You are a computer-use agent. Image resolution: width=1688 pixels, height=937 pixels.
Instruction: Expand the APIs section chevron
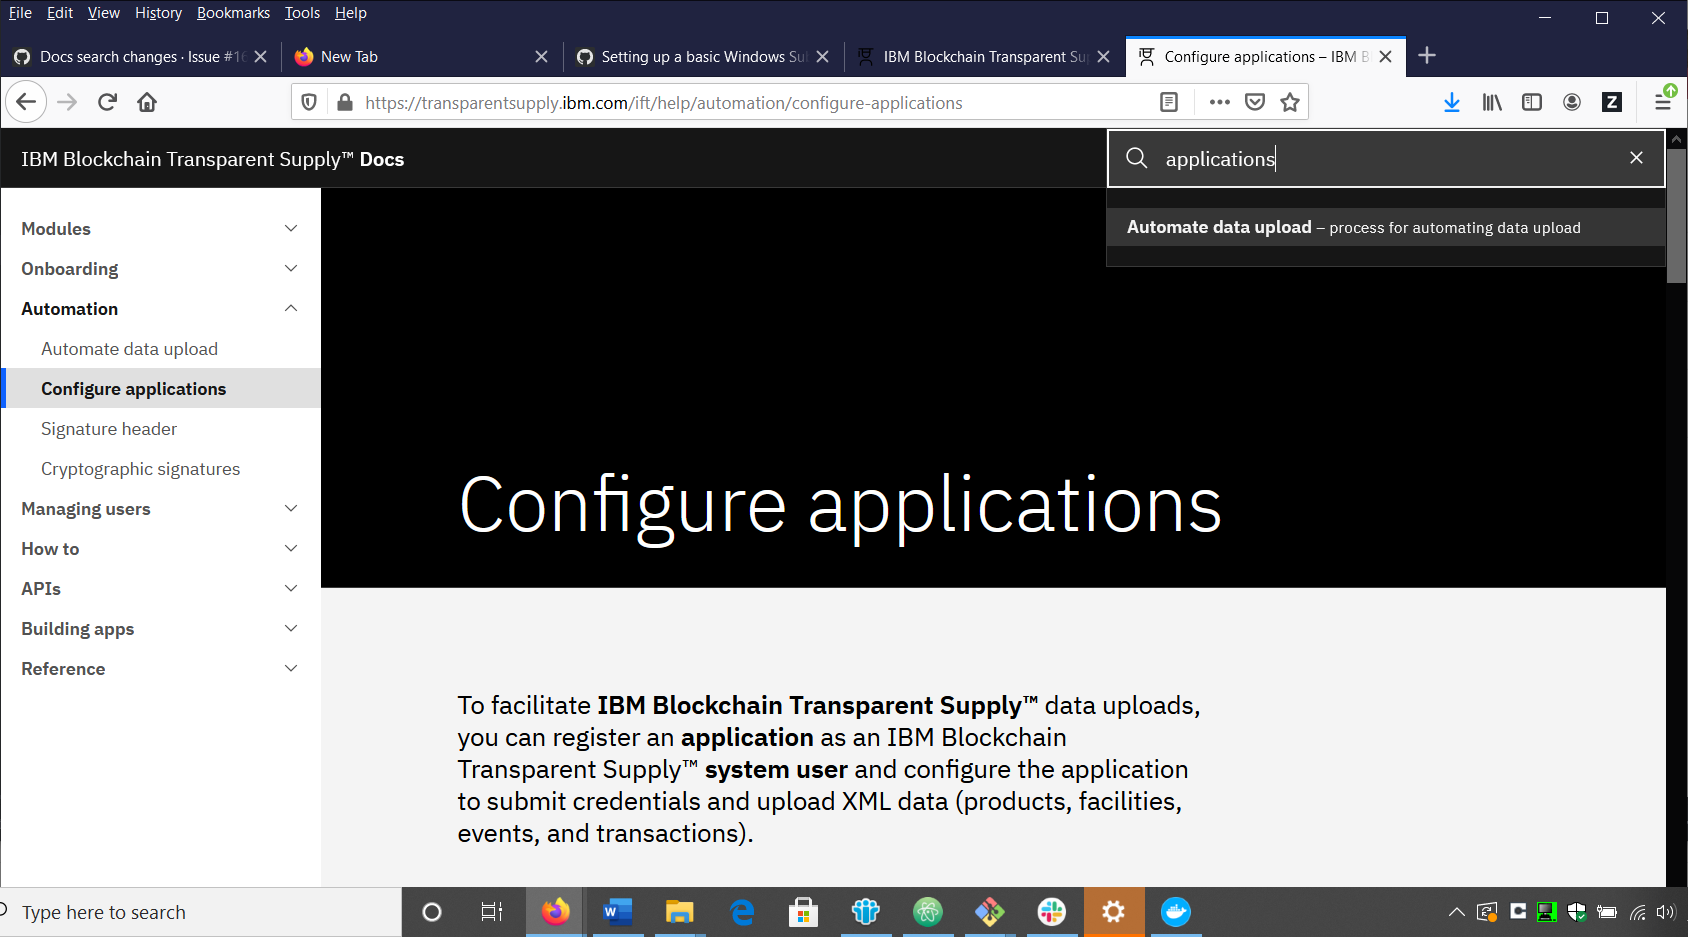pyautogui.click(x=291, y=588)
